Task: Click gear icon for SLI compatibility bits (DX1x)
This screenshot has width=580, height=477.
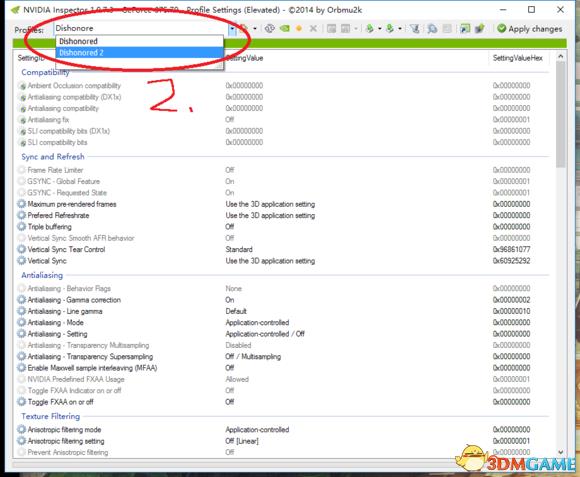Action: point(22,131)
